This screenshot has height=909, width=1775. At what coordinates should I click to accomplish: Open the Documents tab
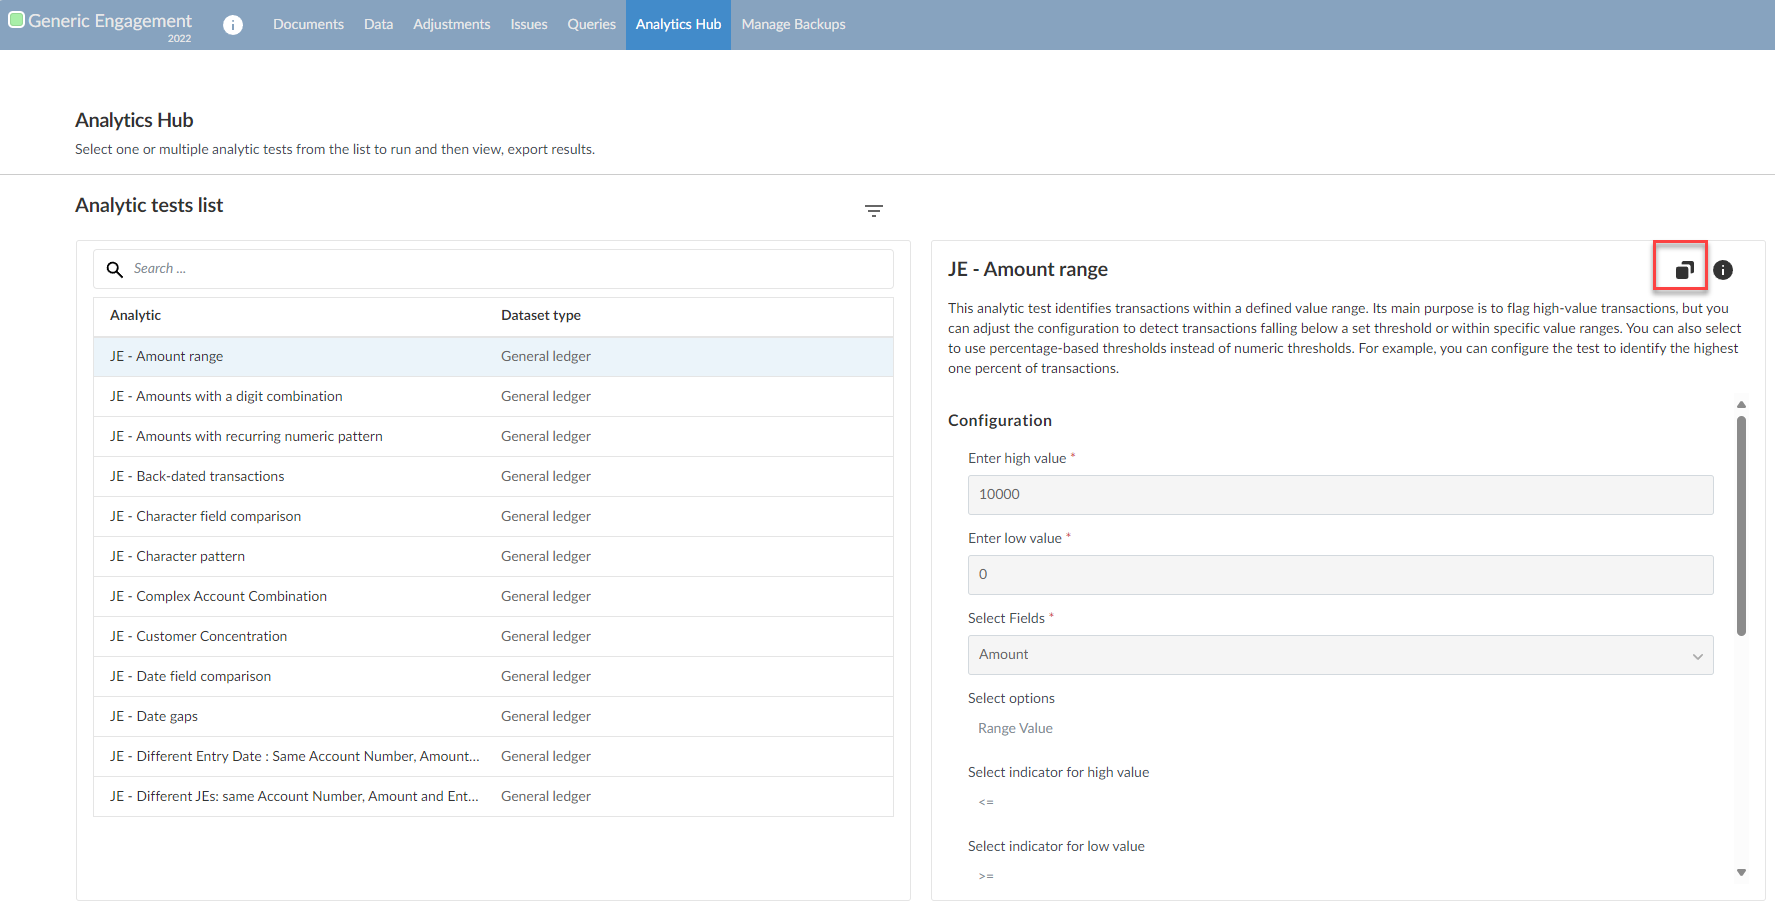click(x=308, y=25)
